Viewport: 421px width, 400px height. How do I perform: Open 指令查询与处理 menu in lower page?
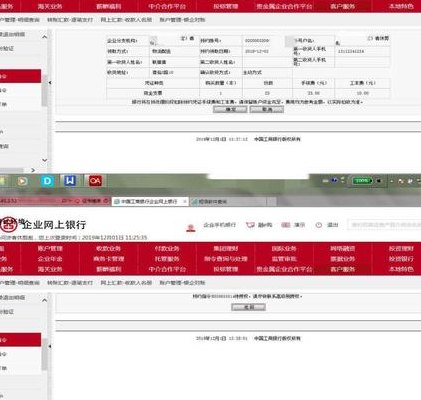[x=226, y=259]
